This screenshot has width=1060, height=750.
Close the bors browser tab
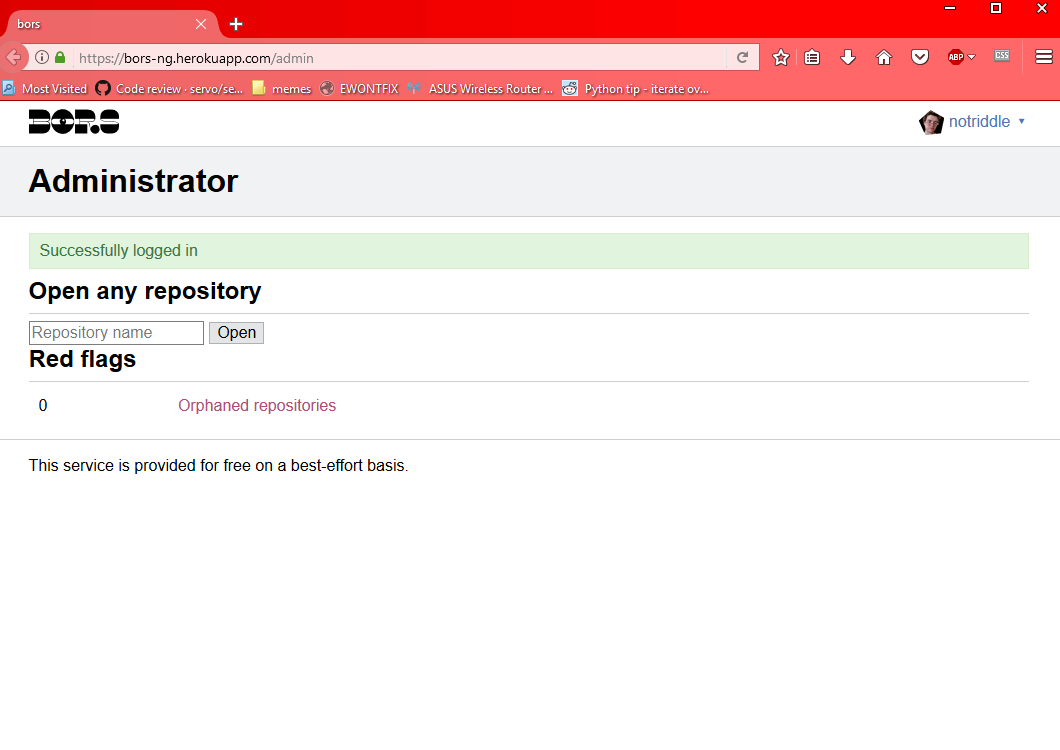201,24
